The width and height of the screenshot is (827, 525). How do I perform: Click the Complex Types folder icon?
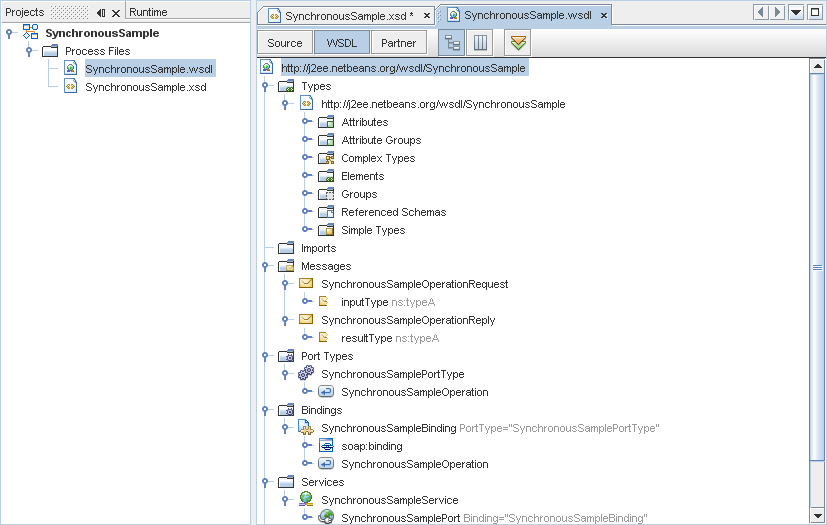pos(326,158)
